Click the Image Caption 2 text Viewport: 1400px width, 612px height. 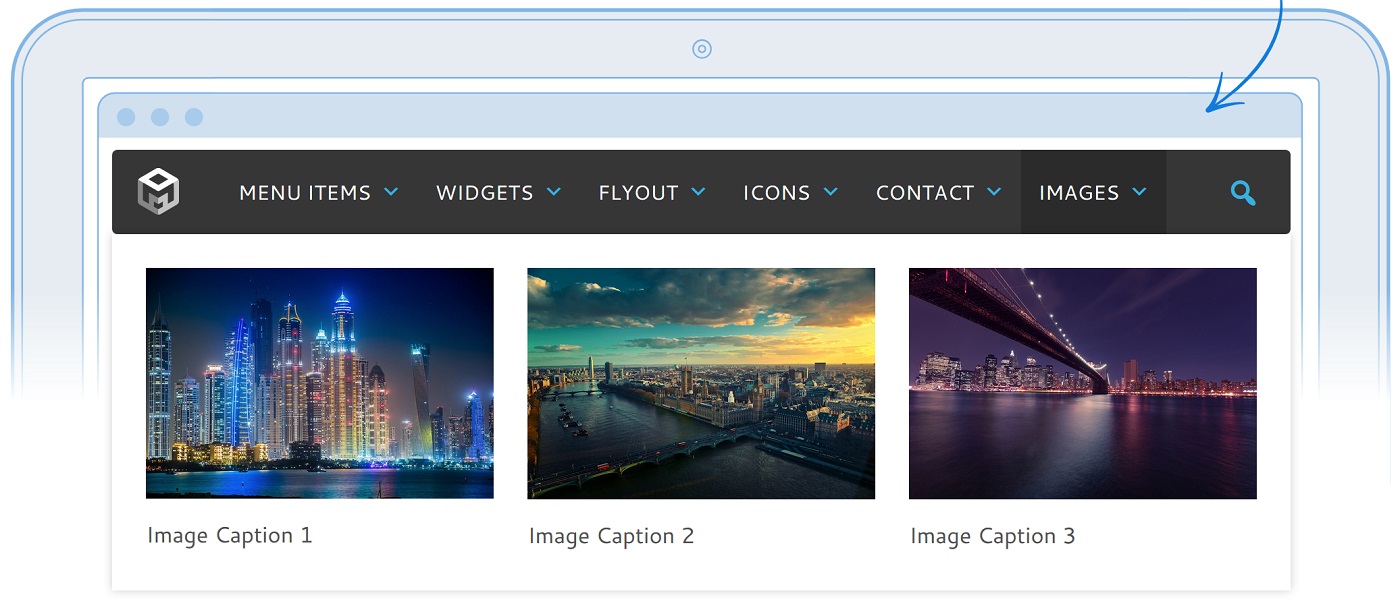pos(611,536)
